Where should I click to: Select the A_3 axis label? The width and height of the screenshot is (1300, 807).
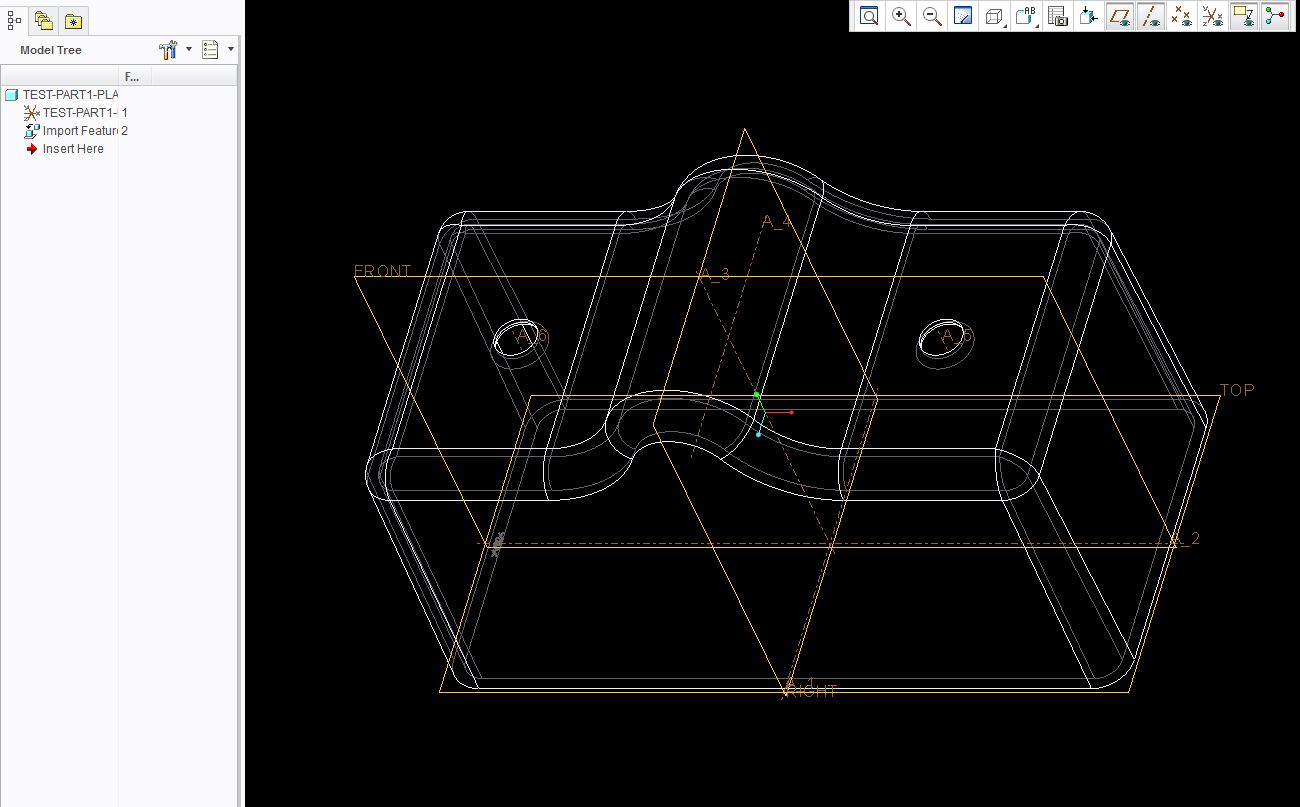click(714, 275)
